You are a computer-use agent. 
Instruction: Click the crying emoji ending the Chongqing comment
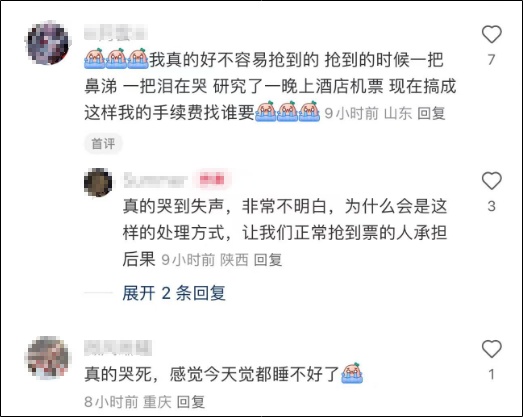[x=352, y=373]
